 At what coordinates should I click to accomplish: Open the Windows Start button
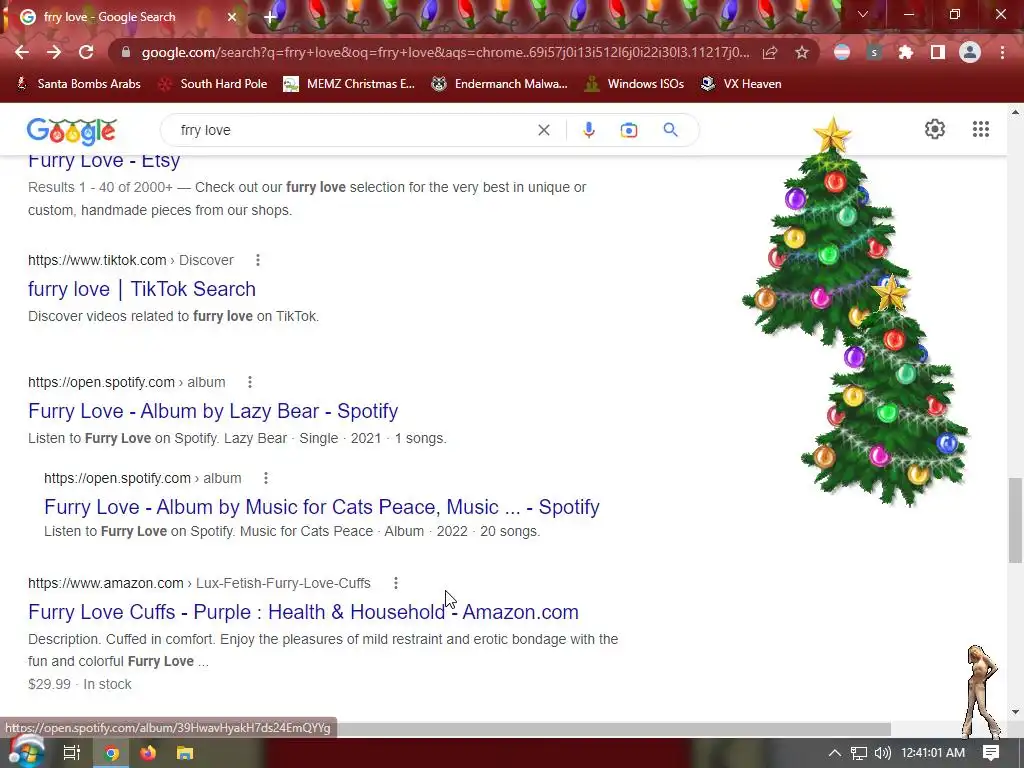[x=26, y=752]
